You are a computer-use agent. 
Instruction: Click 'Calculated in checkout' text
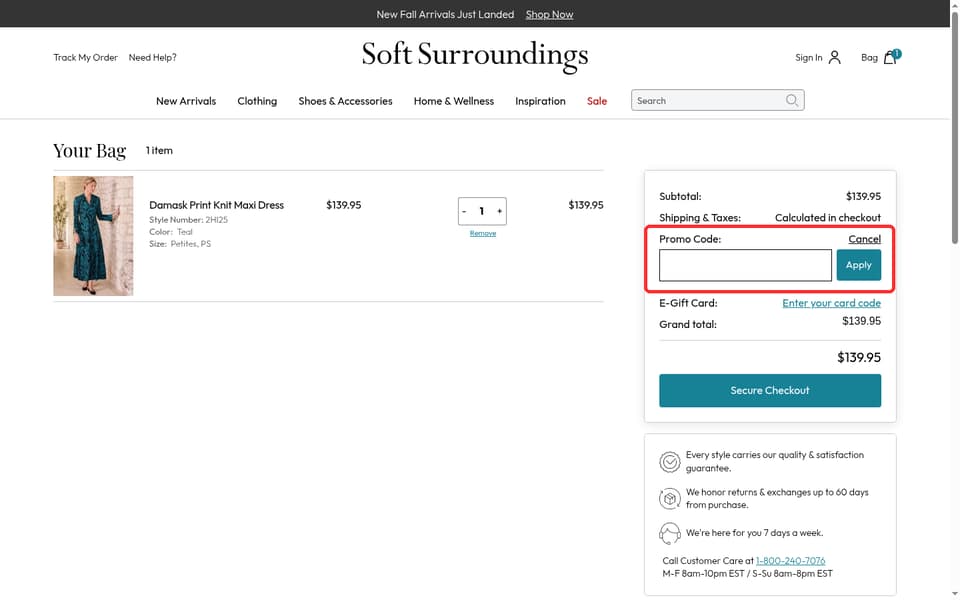click(828, 217)
